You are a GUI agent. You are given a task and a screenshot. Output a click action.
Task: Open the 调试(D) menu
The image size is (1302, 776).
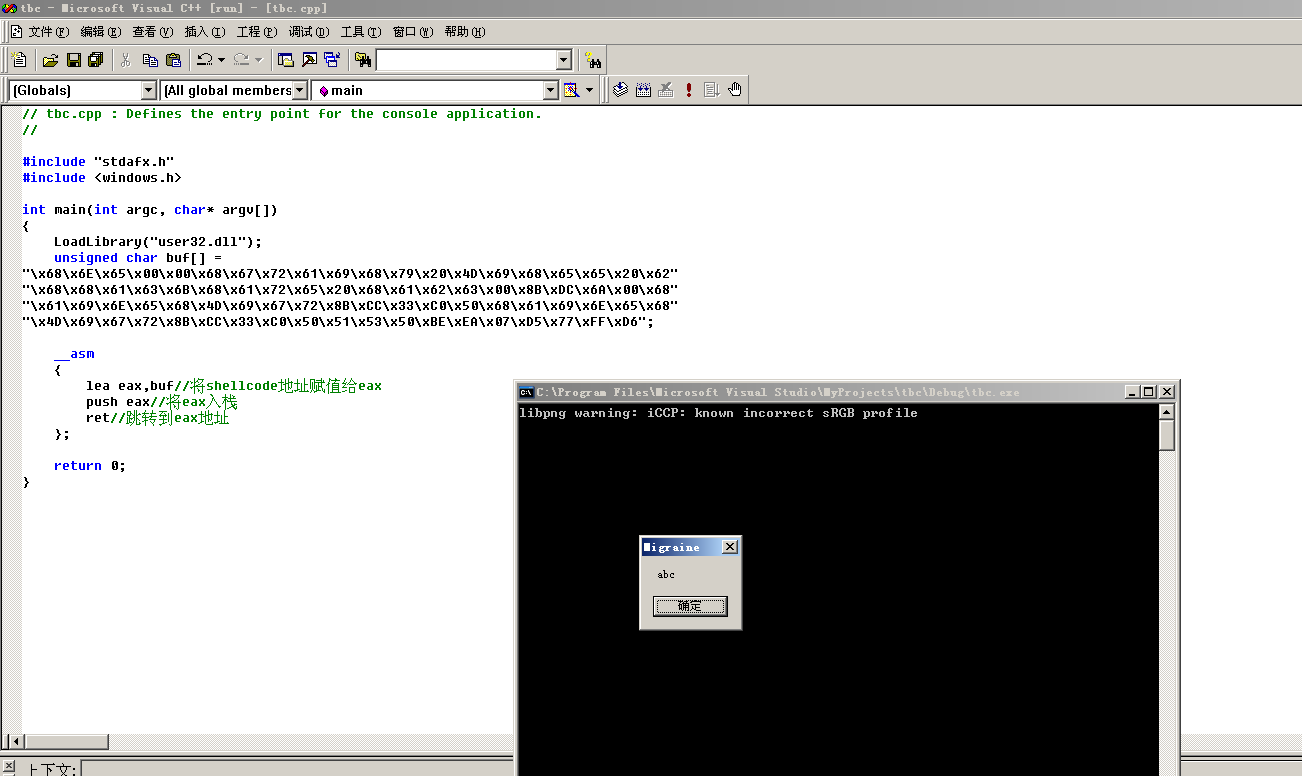(x=309, y=32)
